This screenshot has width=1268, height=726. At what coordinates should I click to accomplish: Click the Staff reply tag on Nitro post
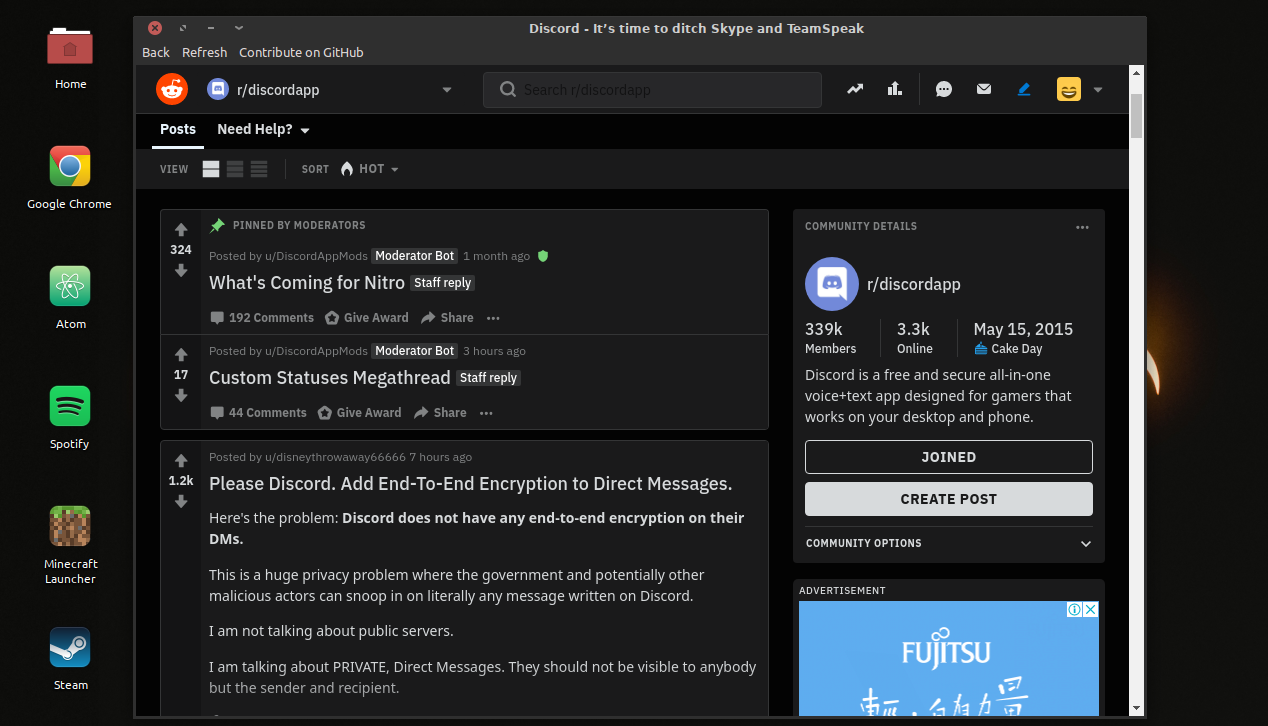click(443, 283)
